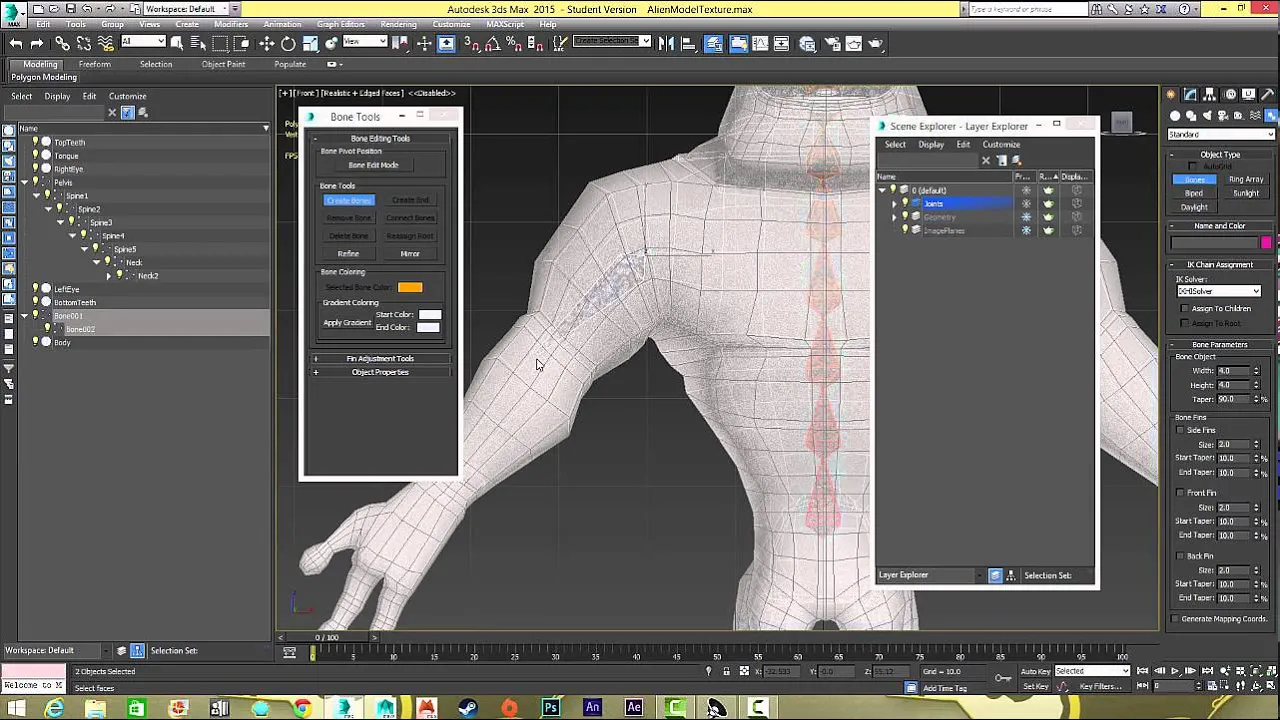
Task: Open the orange Selected Bone Color swatch
Action: tap(410, 288)
